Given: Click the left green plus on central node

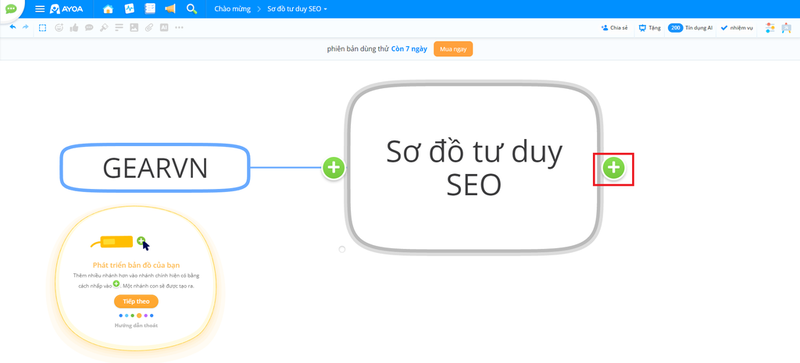Looking at the screenshot, I should tap(334, 168).
